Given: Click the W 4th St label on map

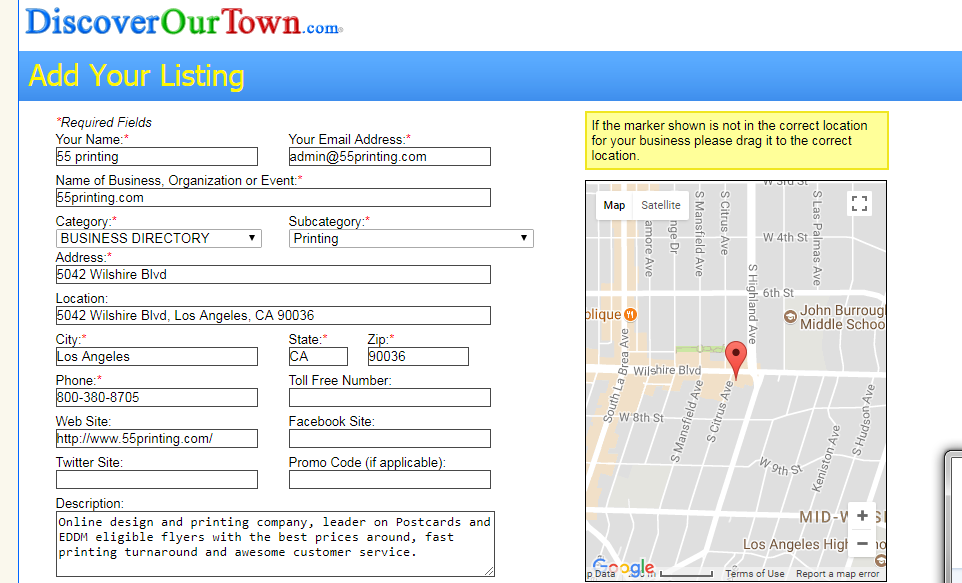Looking at the screenshot, I should tap(785, 237).
